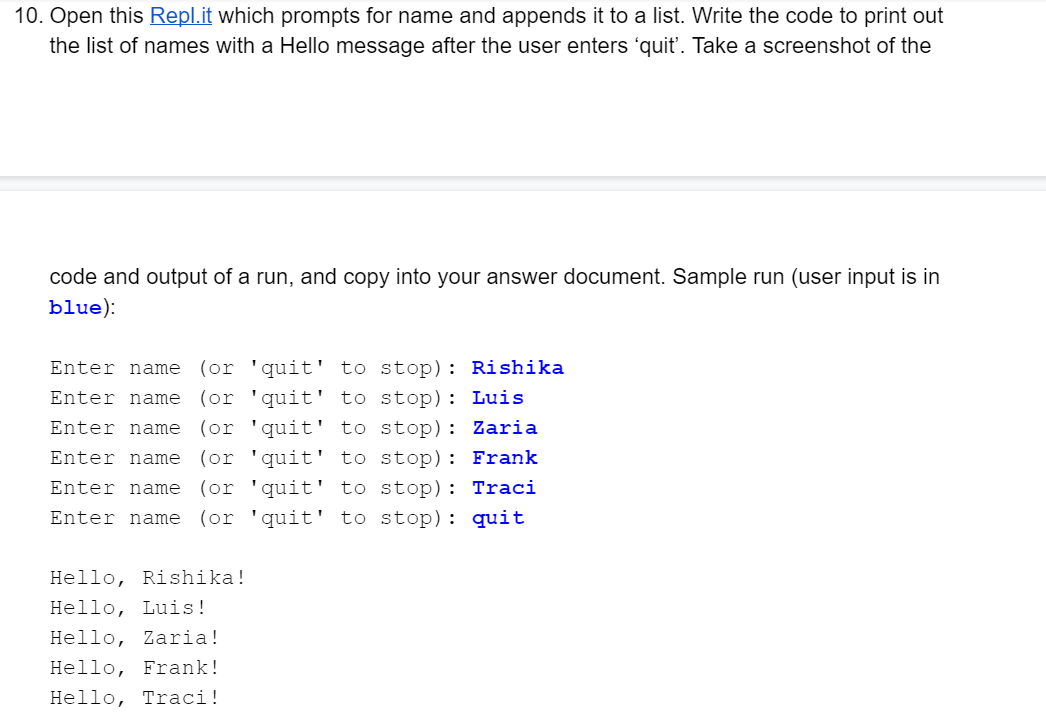Click the first 'Enter name' prompt text
The width and height of the screenshot is (1046, 726).
pos(115,368)
